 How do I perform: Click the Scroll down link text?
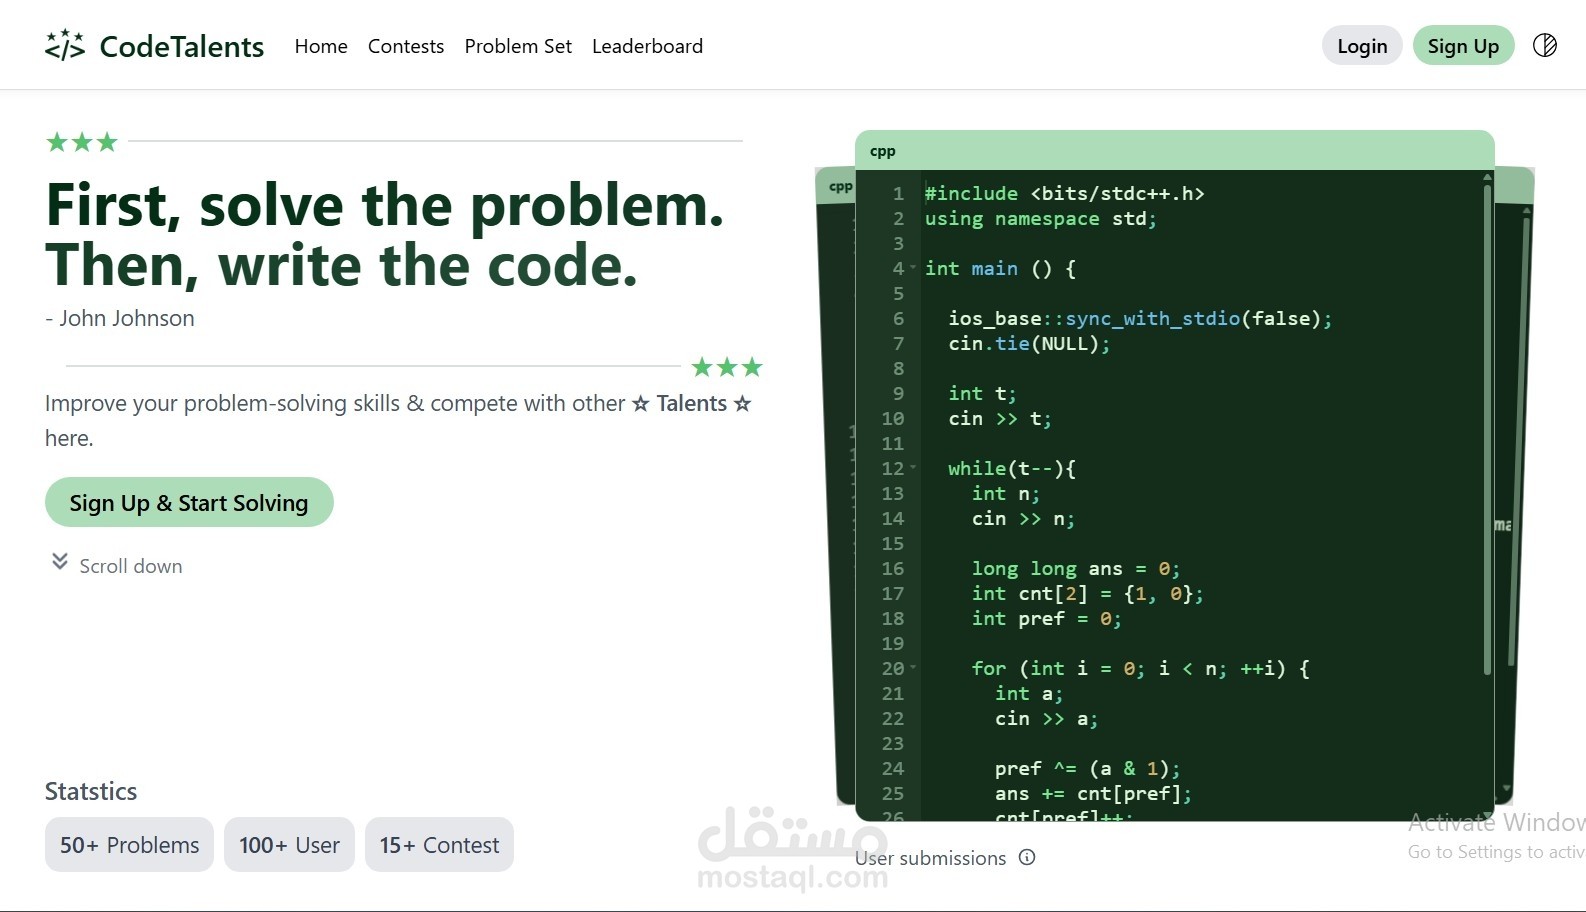point(131,566)
